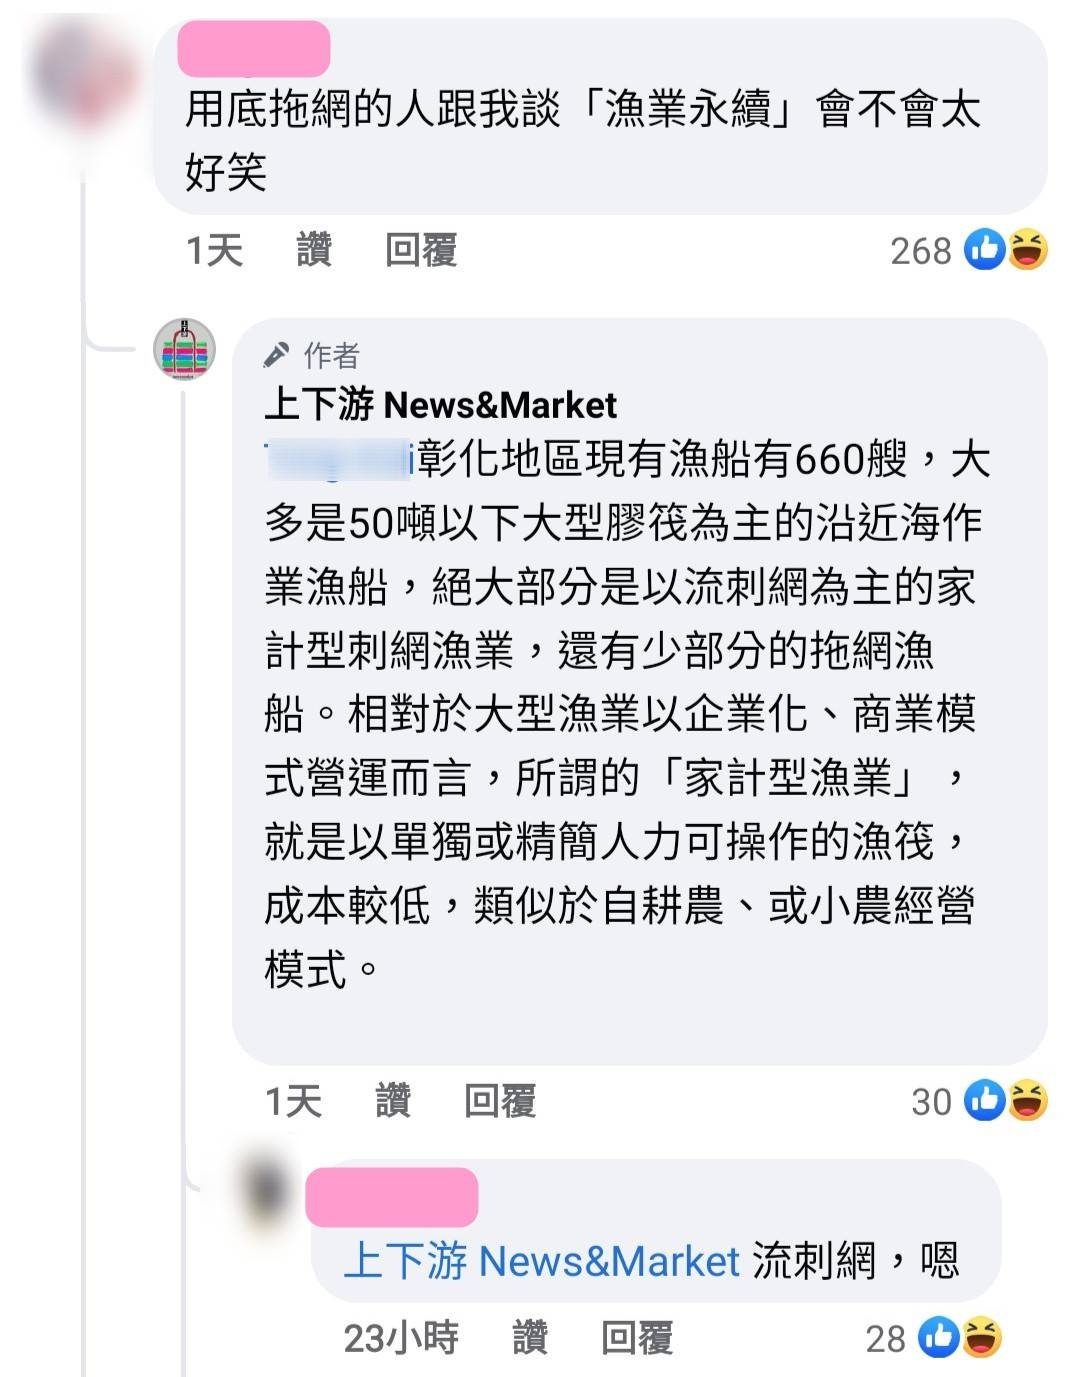
Task: Reply to the 流刺網 comment
Action: tap(637, 1337)
